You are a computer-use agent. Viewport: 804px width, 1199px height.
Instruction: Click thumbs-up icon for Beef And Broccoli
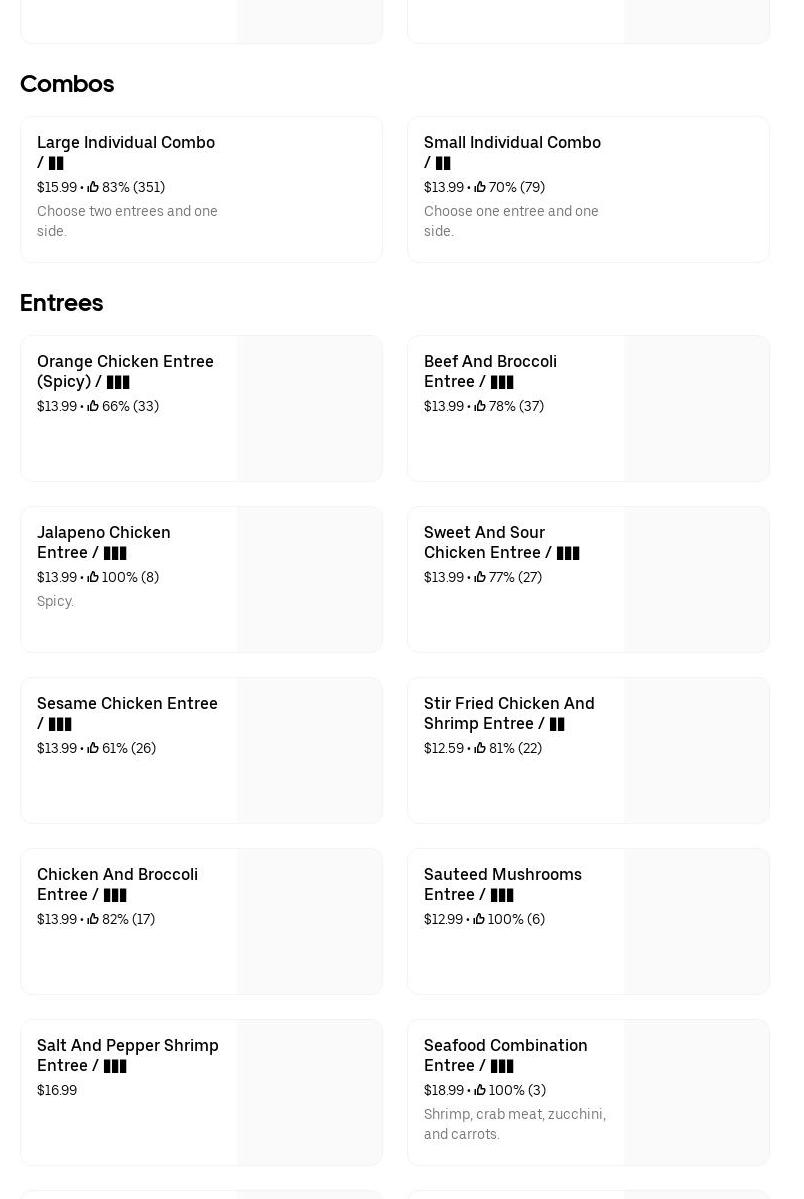point(480,406)
